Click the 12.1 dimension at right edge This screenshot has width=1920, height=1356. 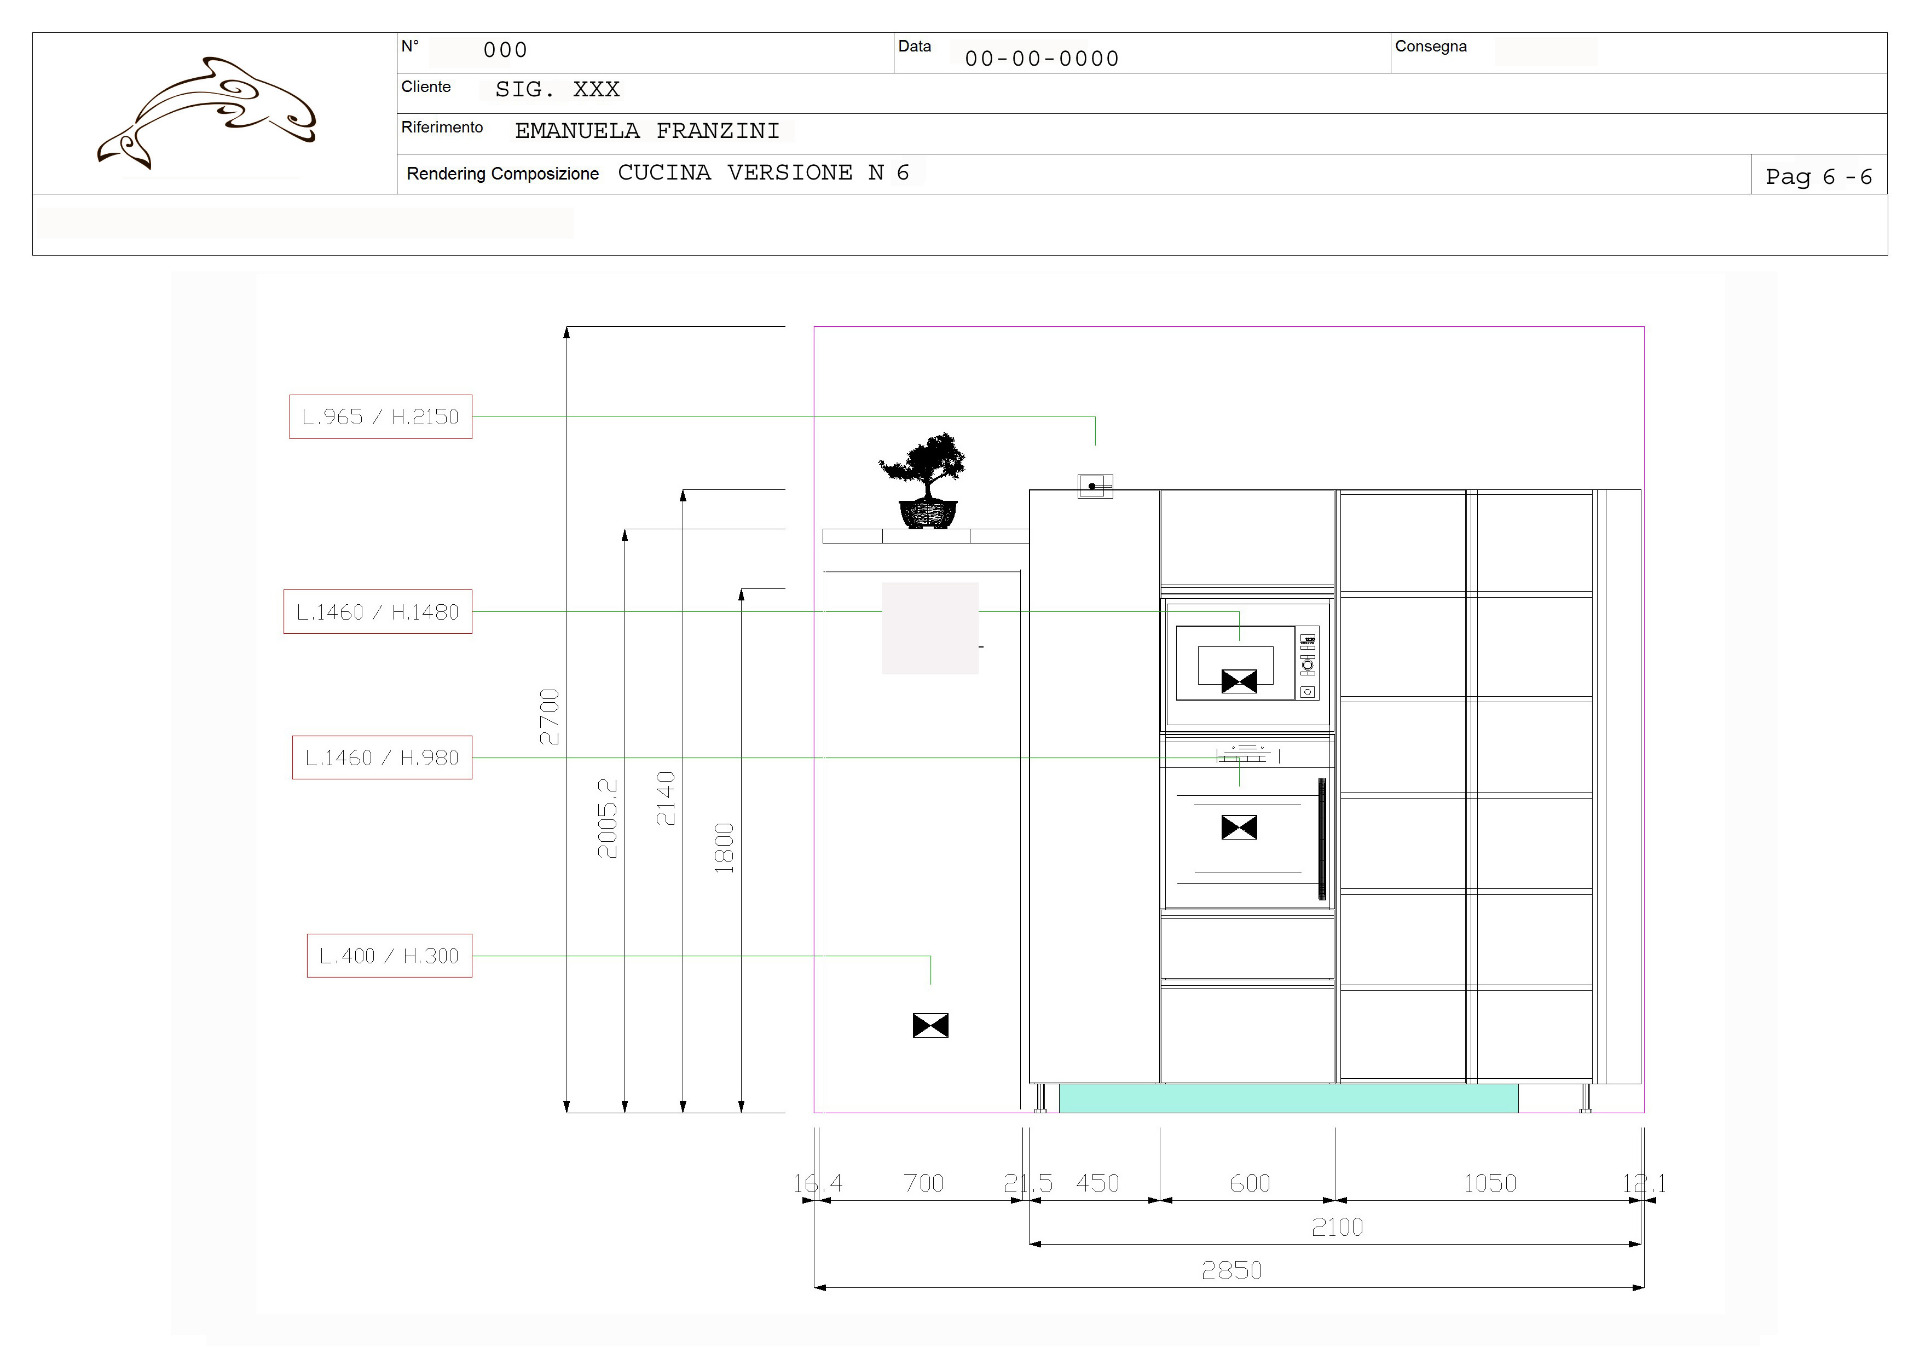click(x=1644, y=1184)
